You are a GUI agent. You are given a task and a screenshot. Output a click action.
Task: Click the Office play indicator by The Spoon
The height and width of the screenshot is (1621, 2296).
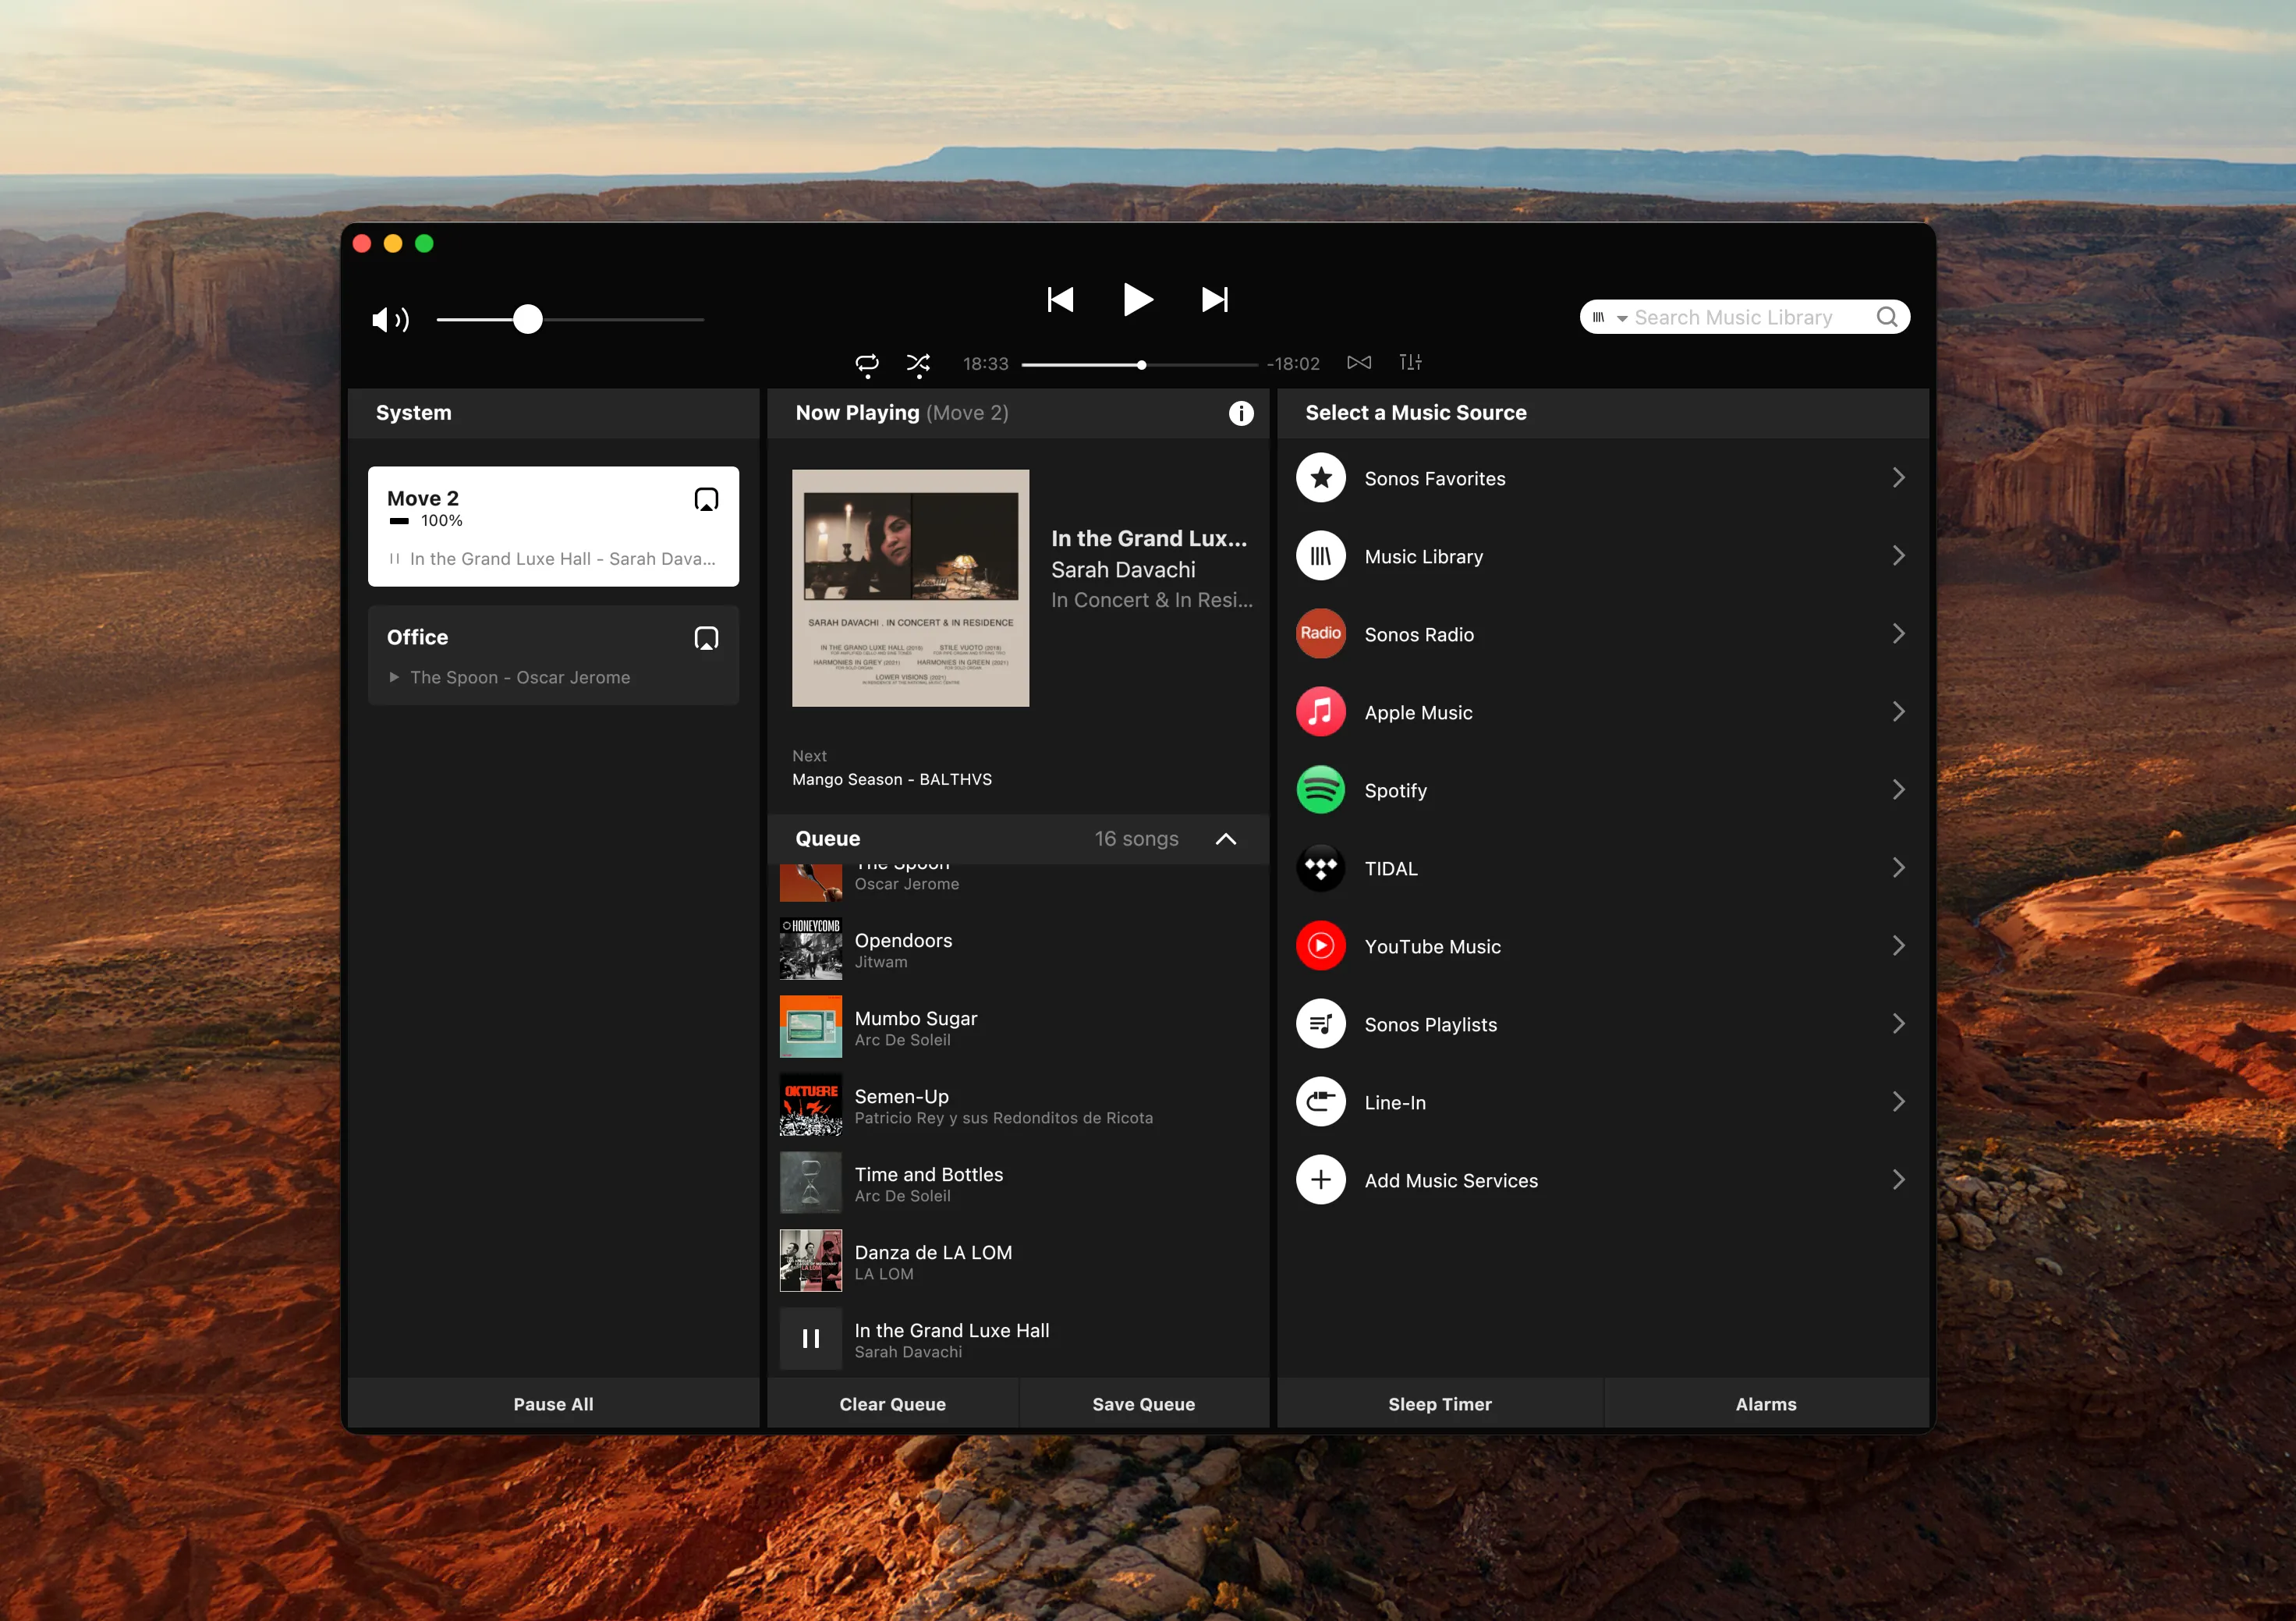pos(394,678)
